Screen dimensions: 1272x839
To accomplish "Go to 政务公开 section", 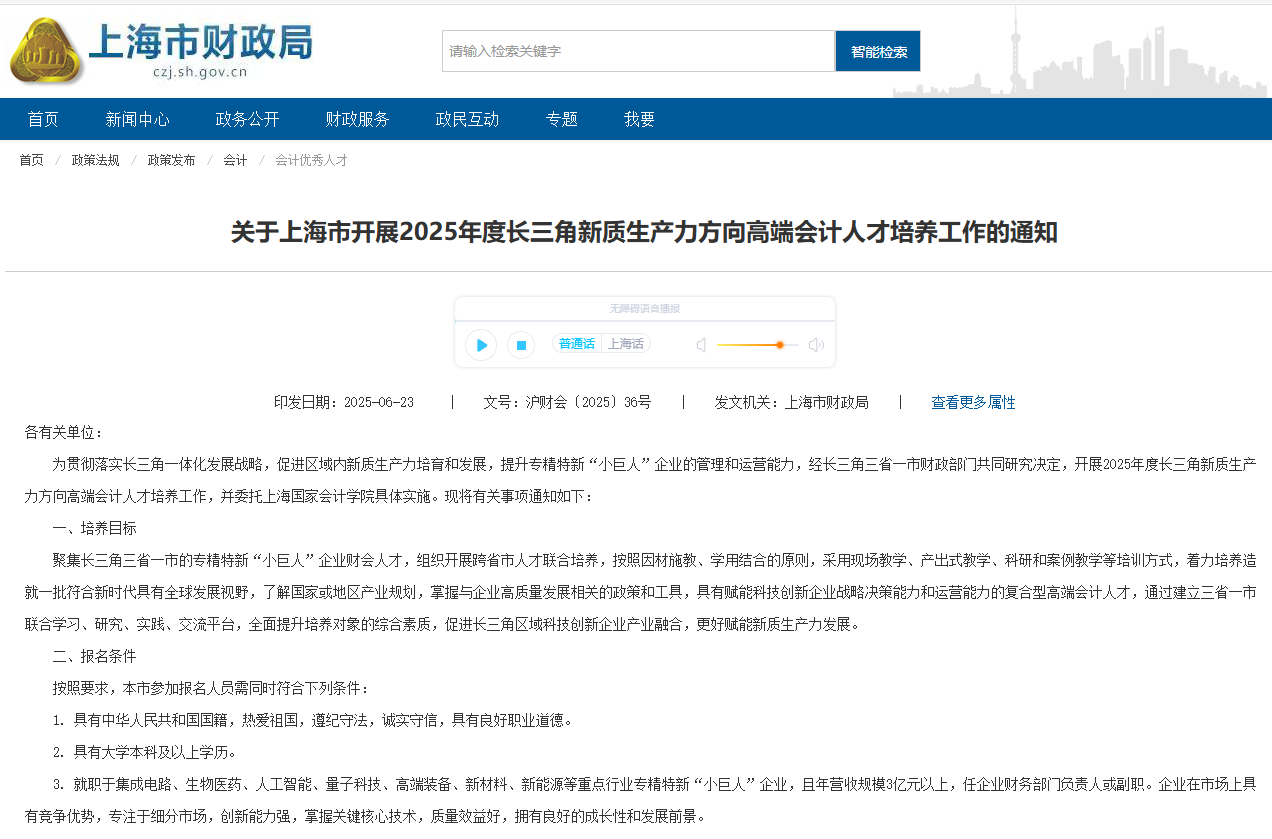I will tap(248, 119).
